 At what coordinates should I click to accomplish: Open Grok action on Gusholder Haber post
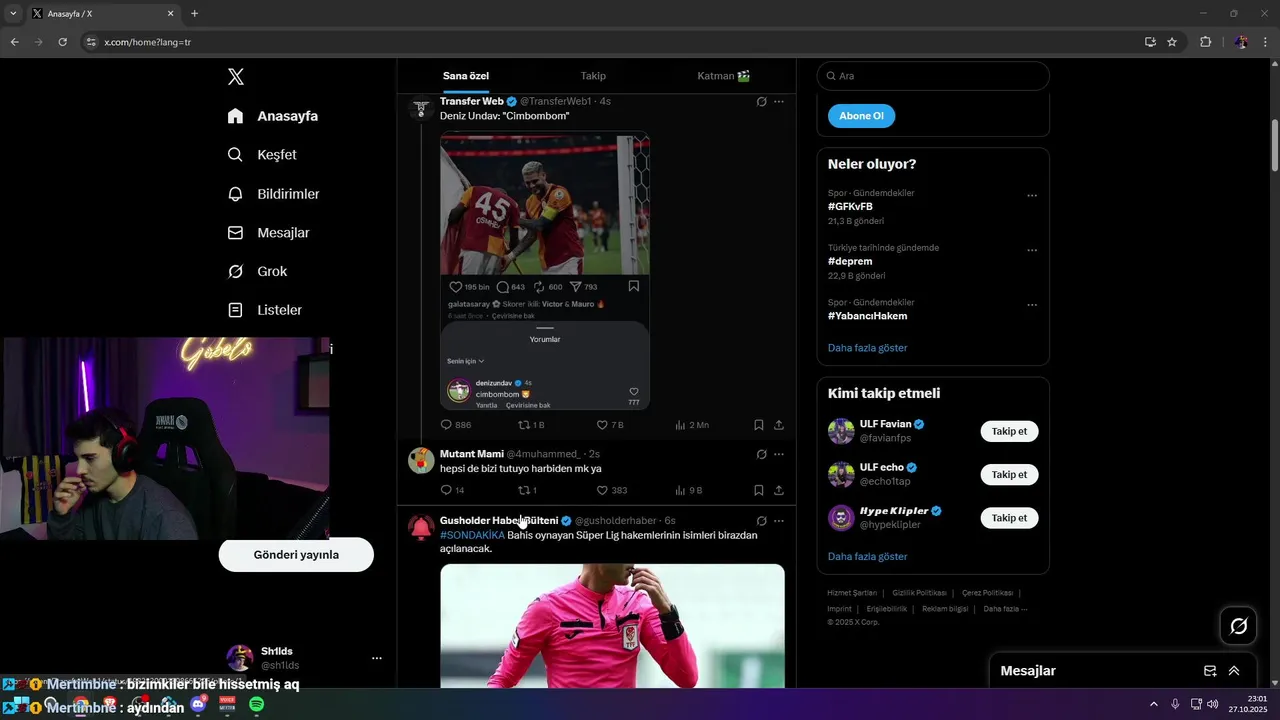[x=761, y=521]
